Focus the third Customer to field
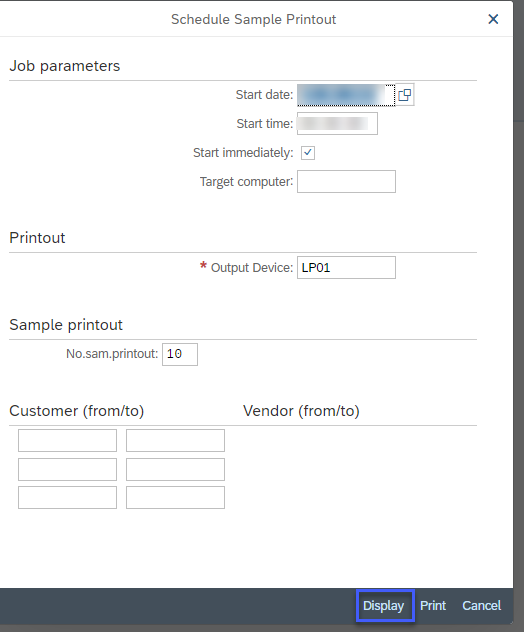The image size is (524, 632). point(175,497)
